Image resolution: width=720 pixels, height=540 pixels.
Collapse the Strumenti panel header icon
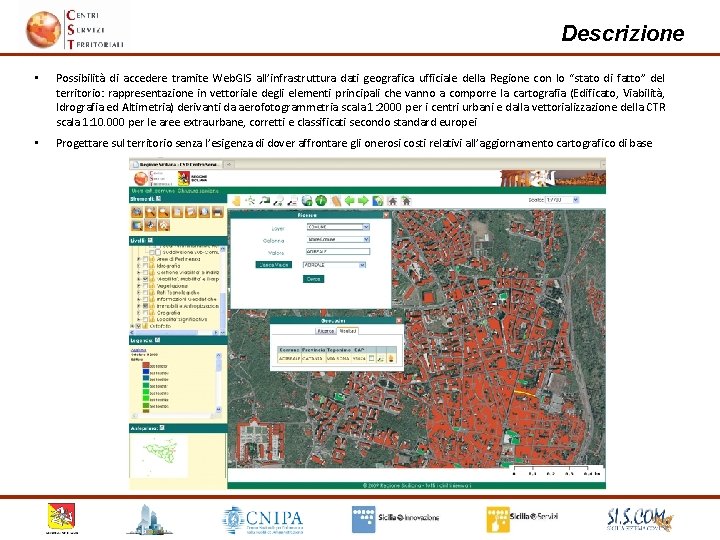[158, 199]
